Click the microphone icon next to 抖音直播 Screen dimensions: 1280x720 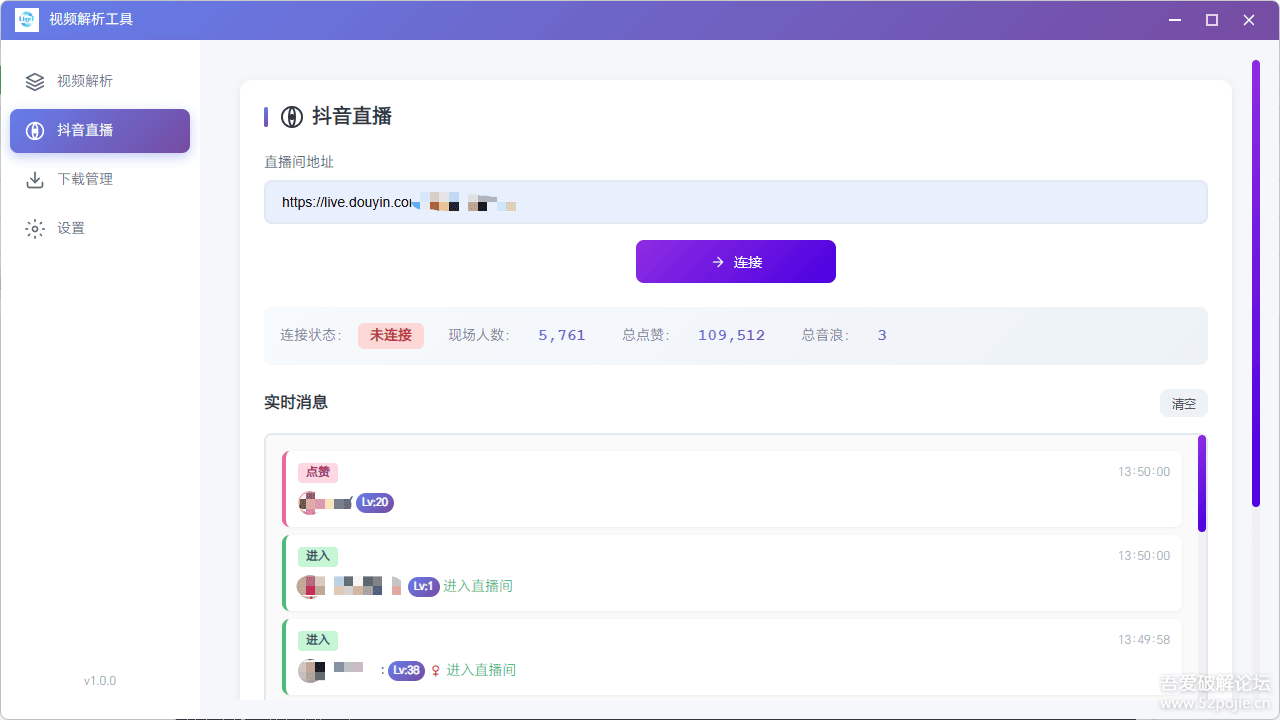(x=35, y=130)
